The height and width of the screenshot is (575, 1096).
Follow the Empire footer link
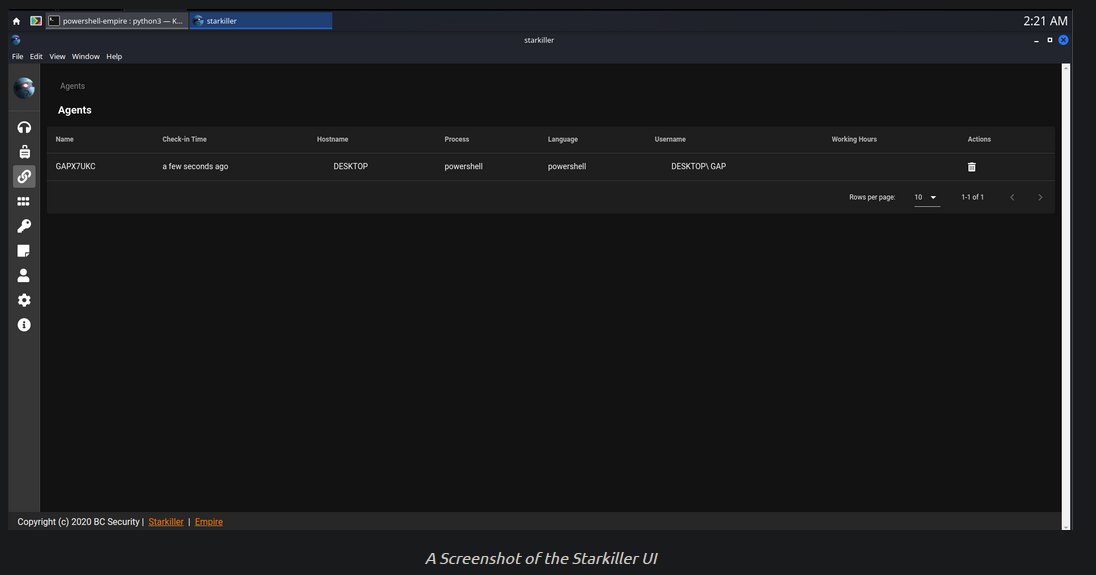pos(208,522)
